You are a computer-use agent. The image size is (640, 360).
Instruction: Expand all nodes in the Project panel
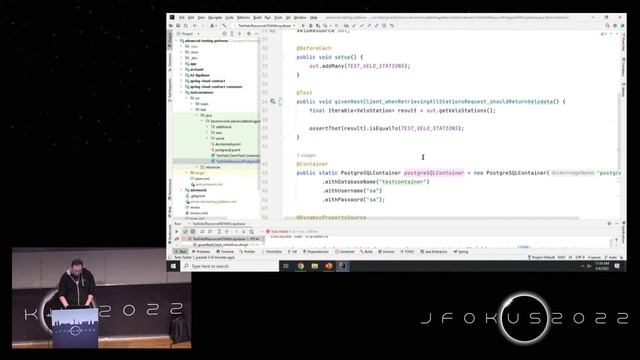point(232,33)
